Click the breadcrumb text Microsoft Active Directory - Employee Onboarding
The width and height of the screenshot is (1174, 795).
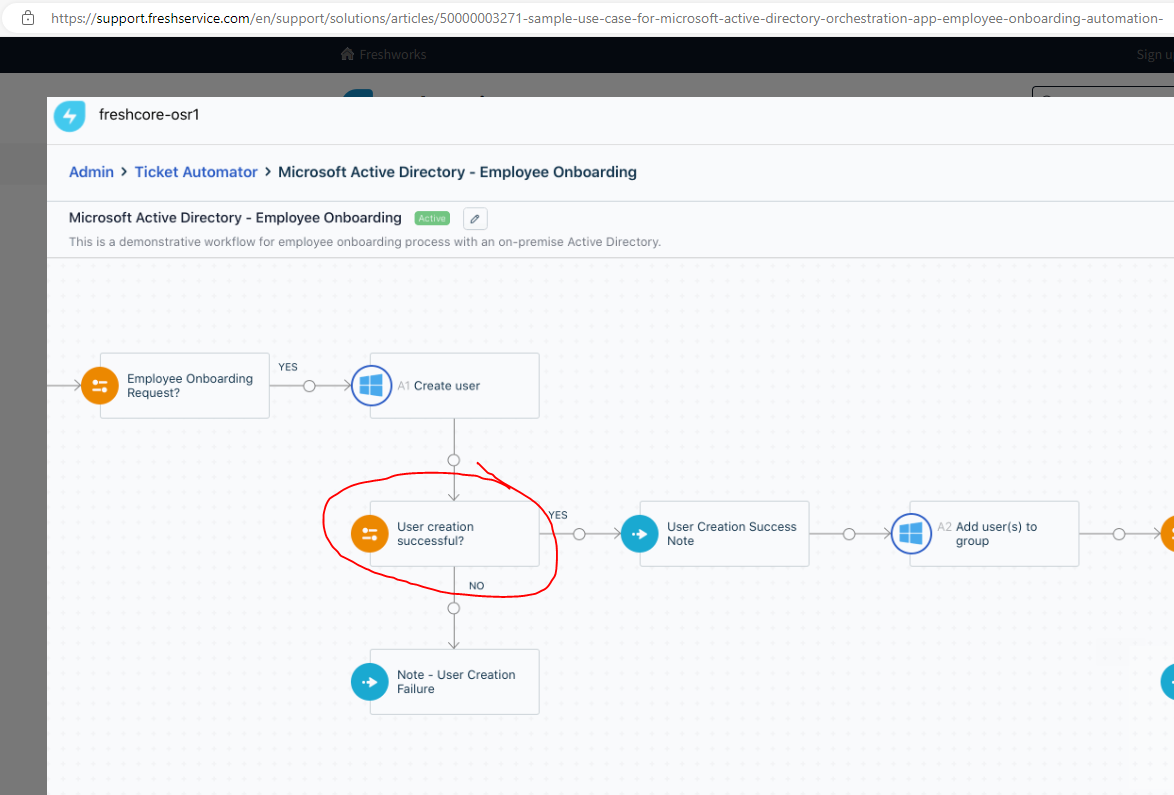[x=457, y=172]
